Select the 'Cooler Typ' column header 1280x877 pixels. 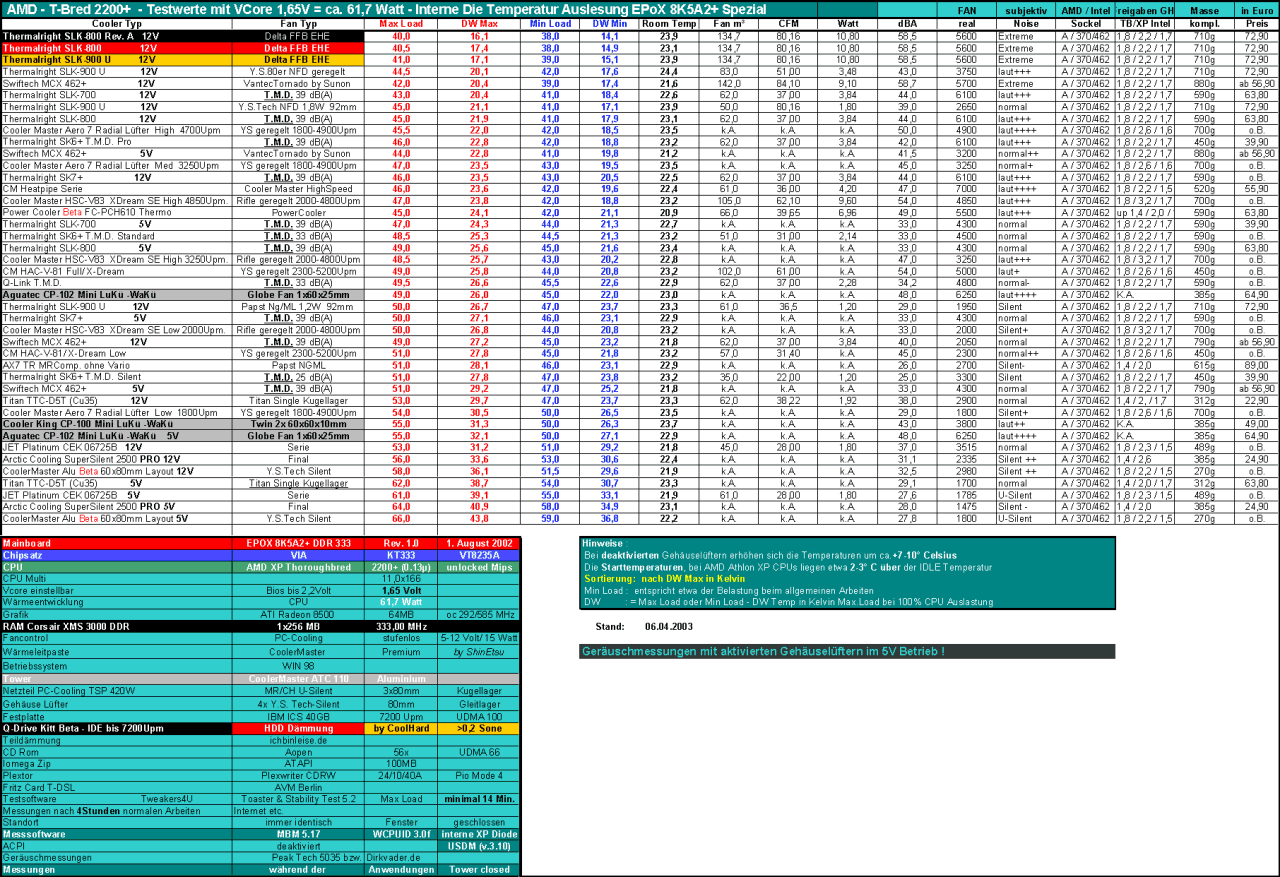[x=116, y=23]
